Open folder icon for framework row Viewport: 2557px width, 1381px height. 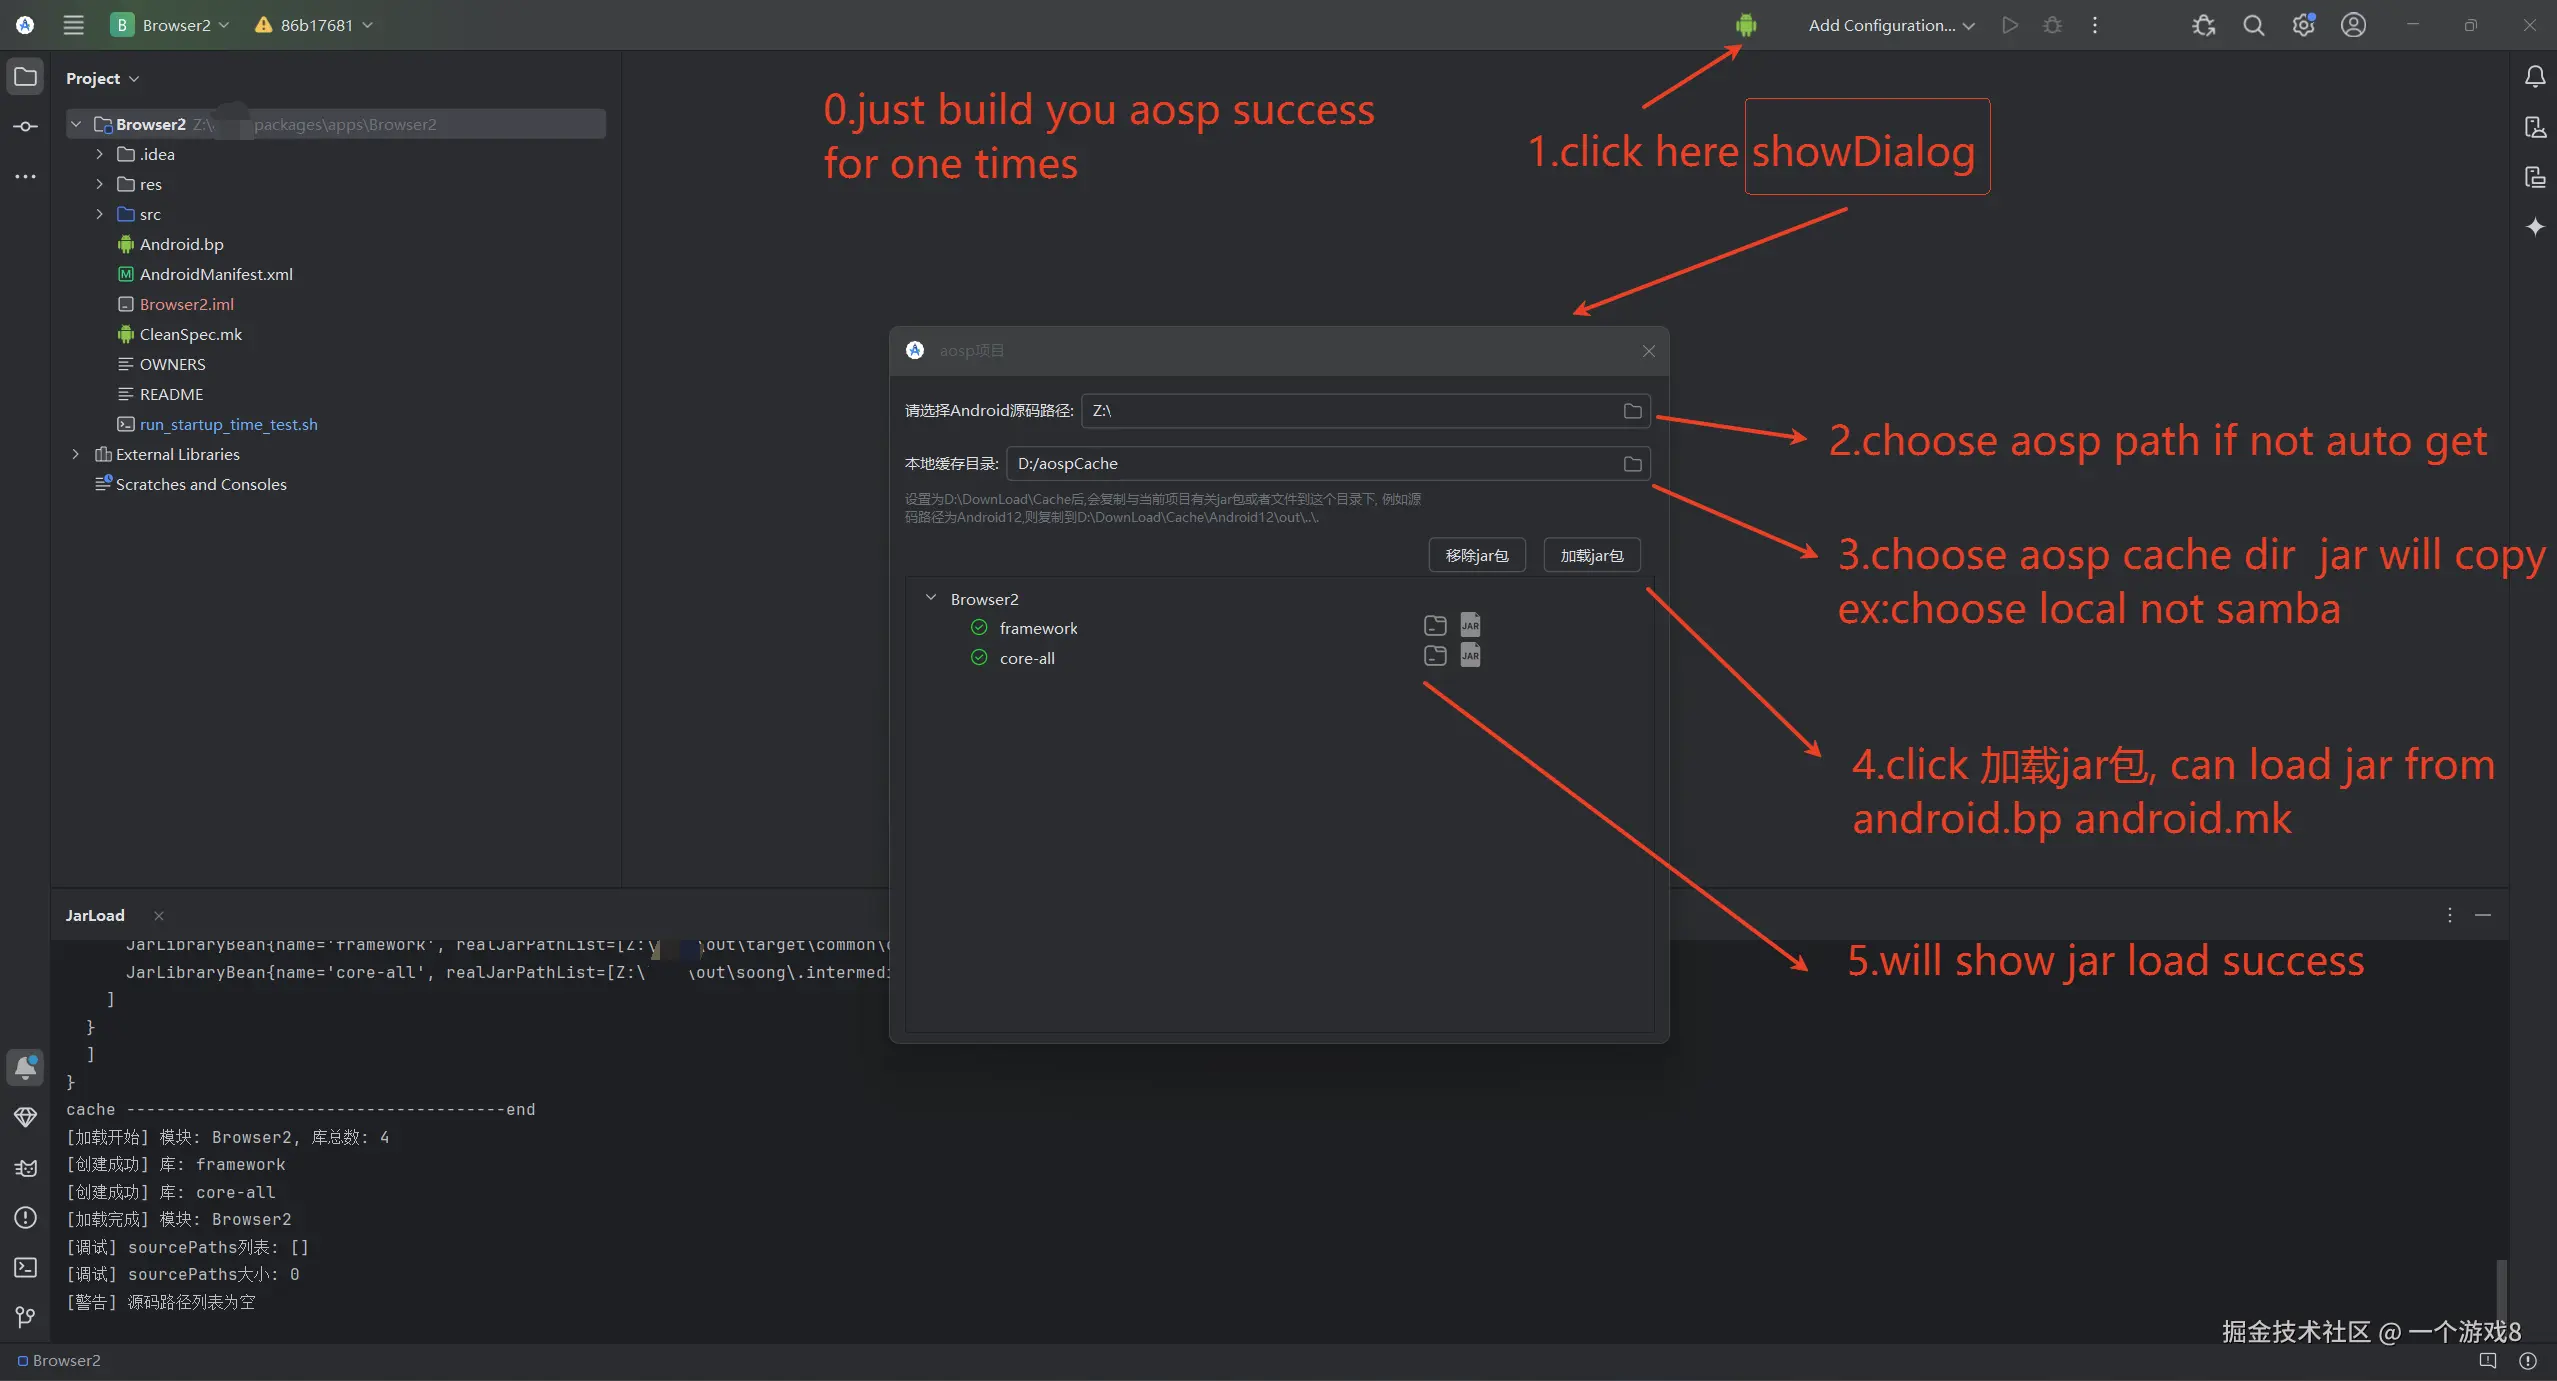(x=1435, y=626)
